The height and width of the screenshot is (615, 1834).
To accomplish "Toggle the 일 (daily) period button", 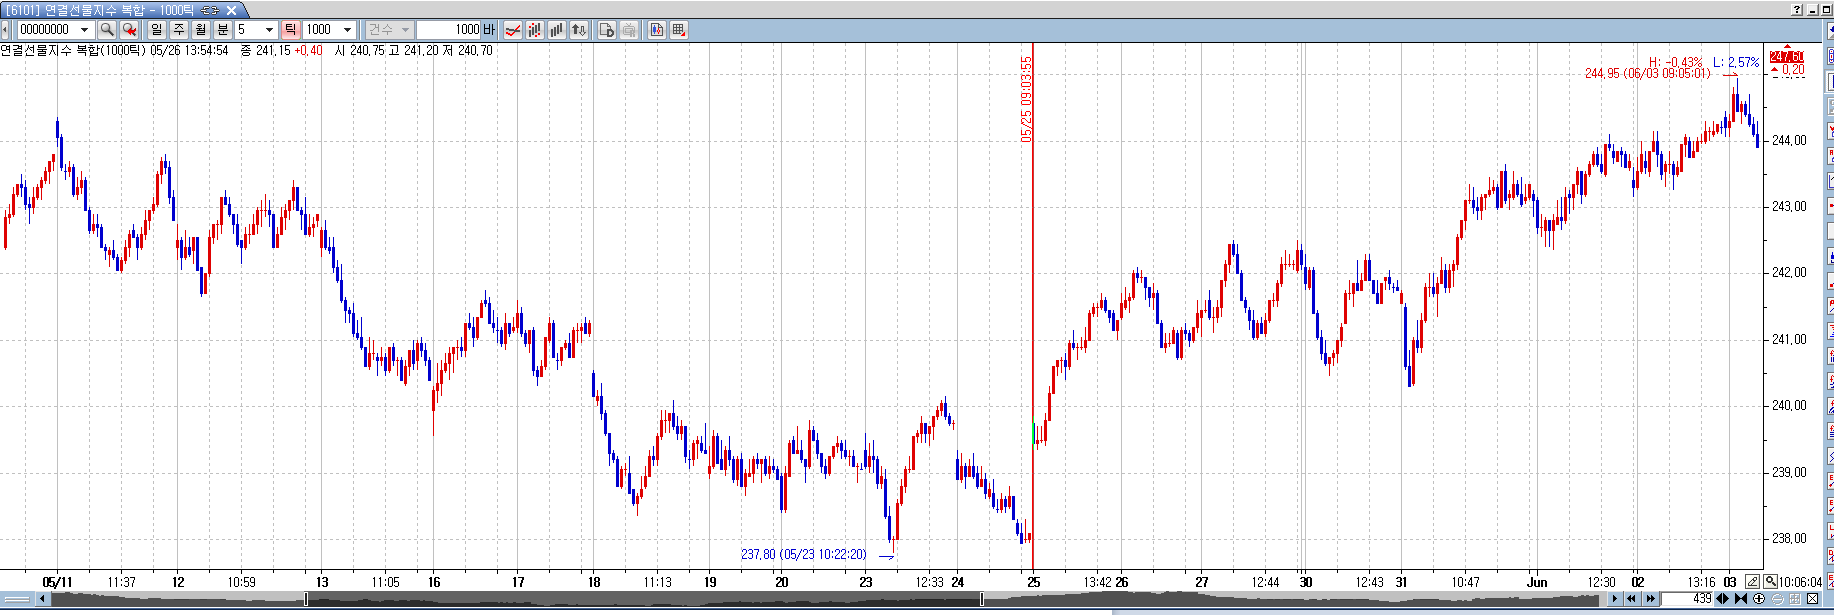I will [x=157, y=30].
